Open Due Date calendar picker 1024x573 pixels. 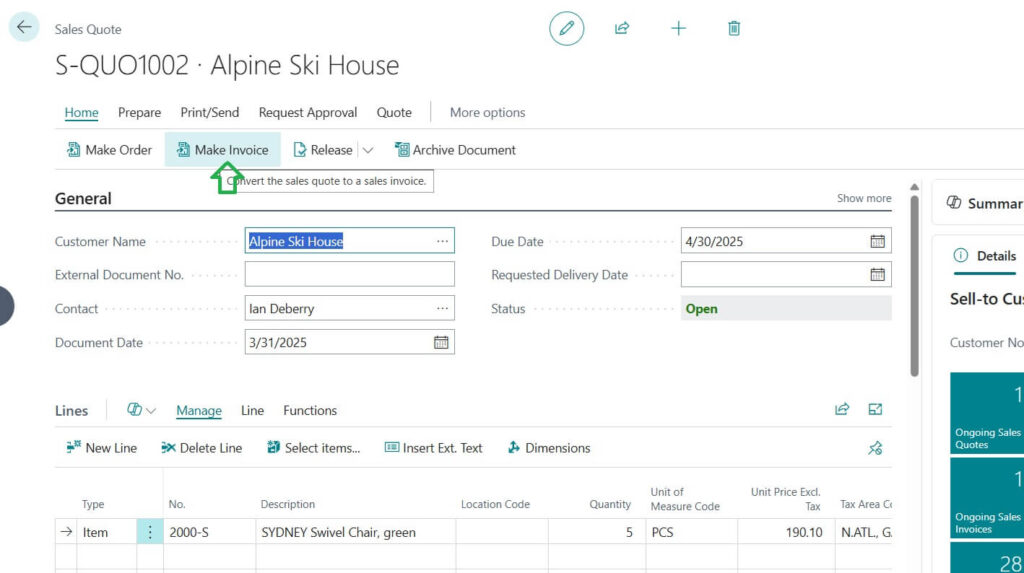[x=877, y=241]
